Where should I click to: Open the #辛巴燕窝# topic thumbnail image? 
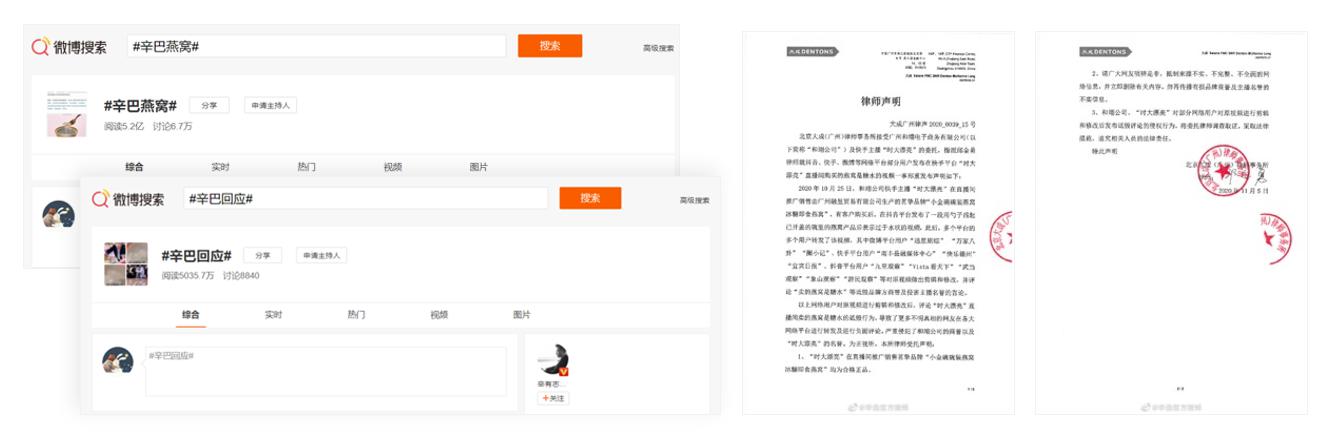[x=67, y=113]
